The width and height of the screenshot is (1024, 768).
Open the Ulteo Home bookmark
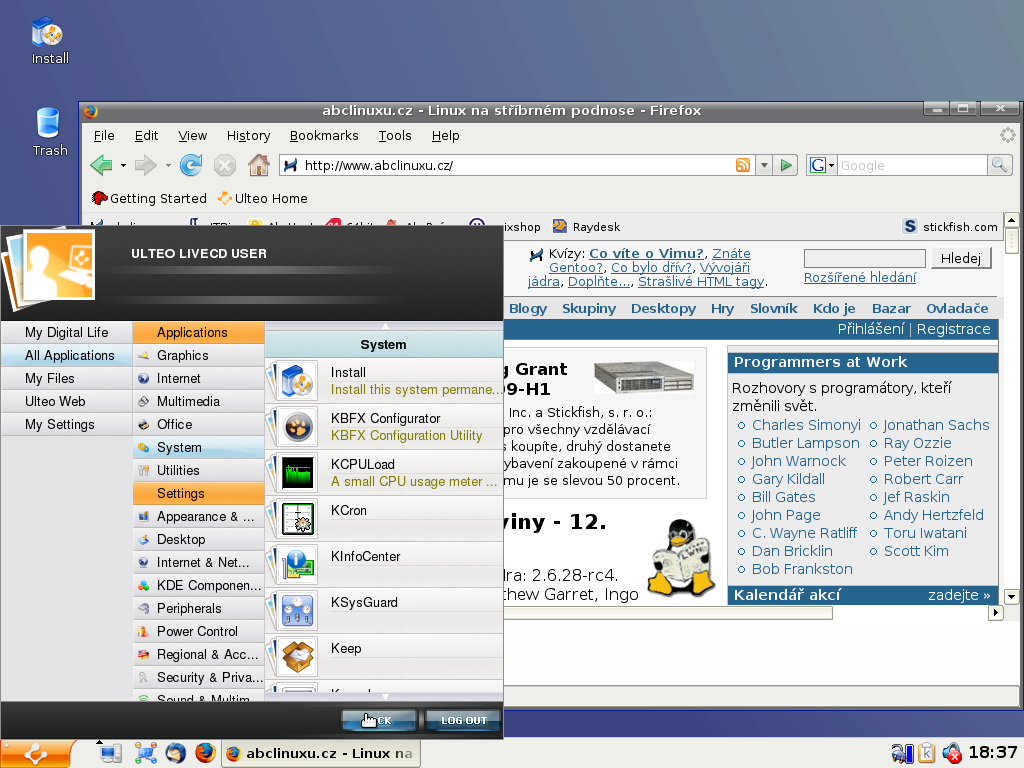(x=262, y=199)
